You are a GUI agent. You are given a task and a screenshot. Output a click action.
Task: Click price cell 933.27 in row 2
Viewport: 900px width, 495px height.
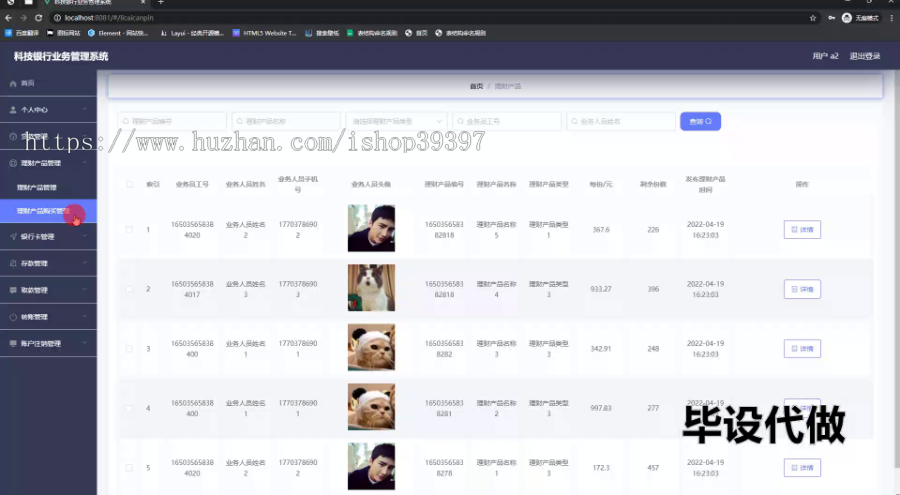(601, 289)
